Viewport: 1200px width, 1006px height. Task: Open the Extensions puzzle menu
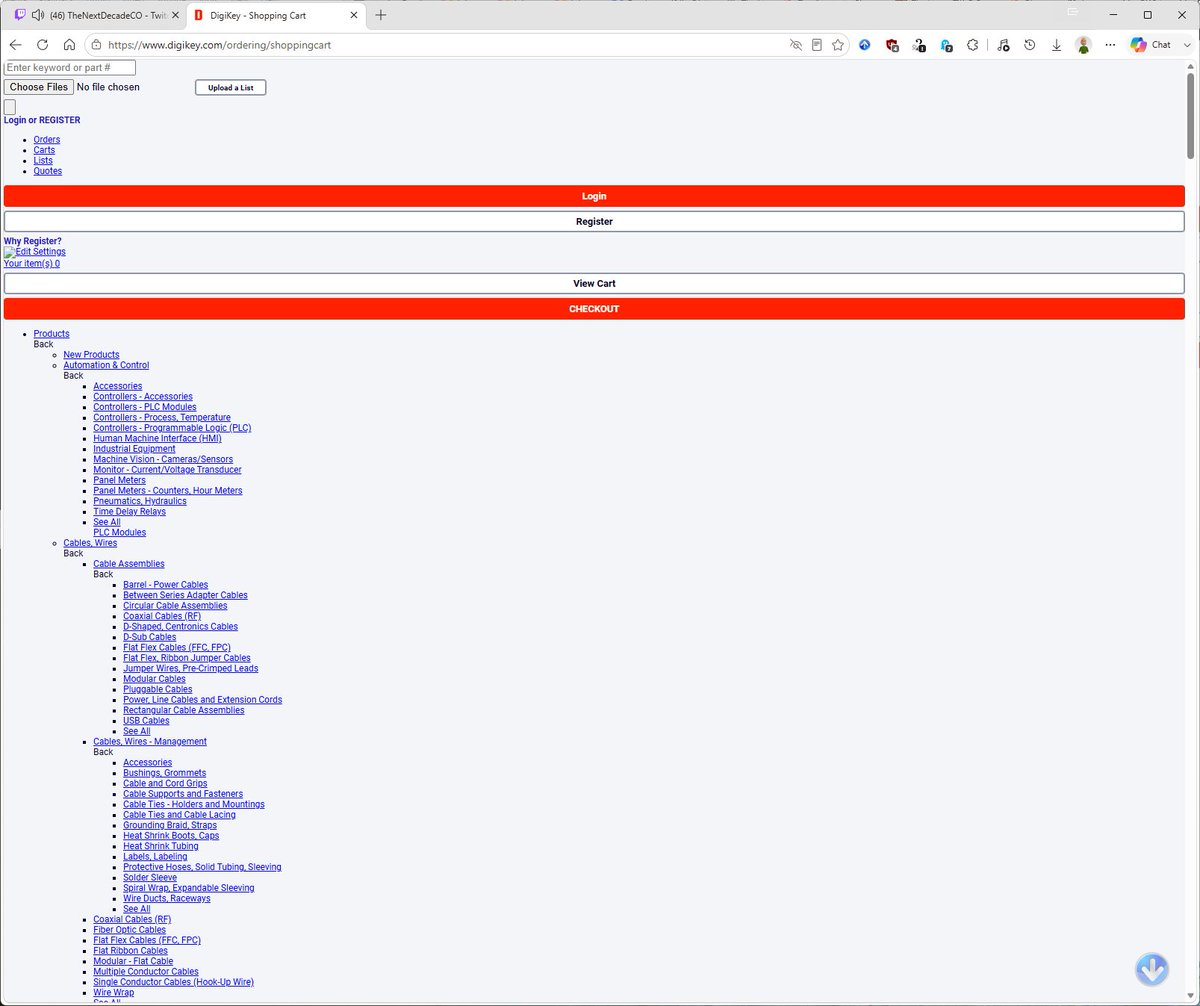972,45
